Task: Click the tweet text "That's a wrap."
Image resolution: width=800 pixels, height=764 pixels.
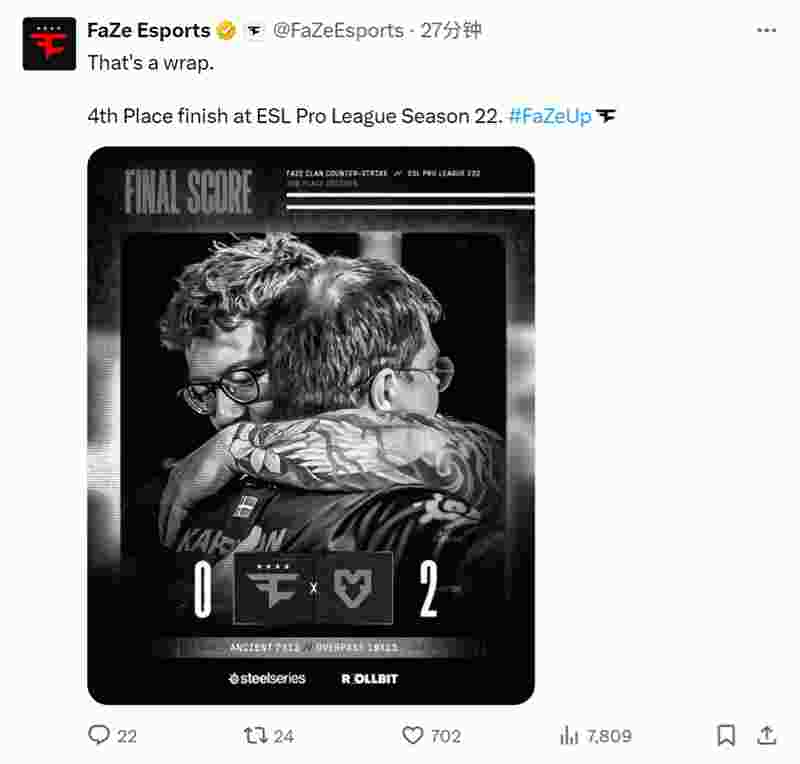Action: tap(151, 63)
